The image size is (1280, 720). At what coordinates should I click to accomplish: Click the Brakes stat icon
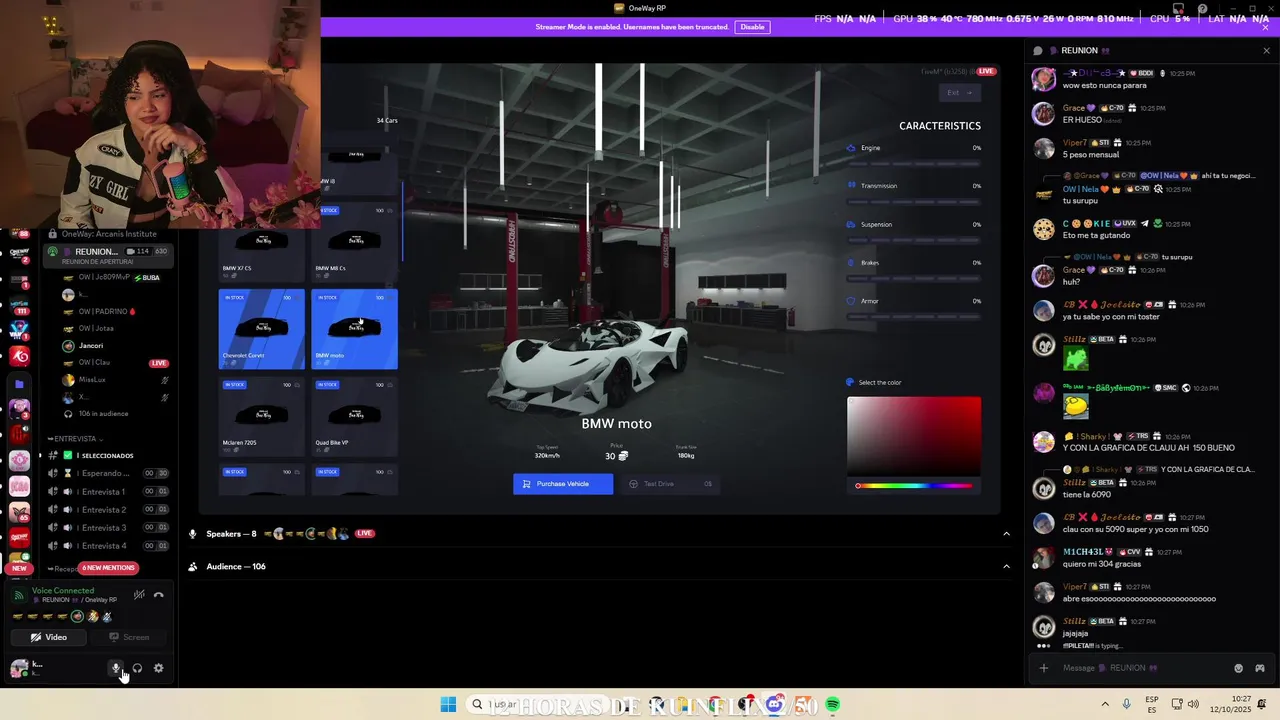[x=852, y=263]
